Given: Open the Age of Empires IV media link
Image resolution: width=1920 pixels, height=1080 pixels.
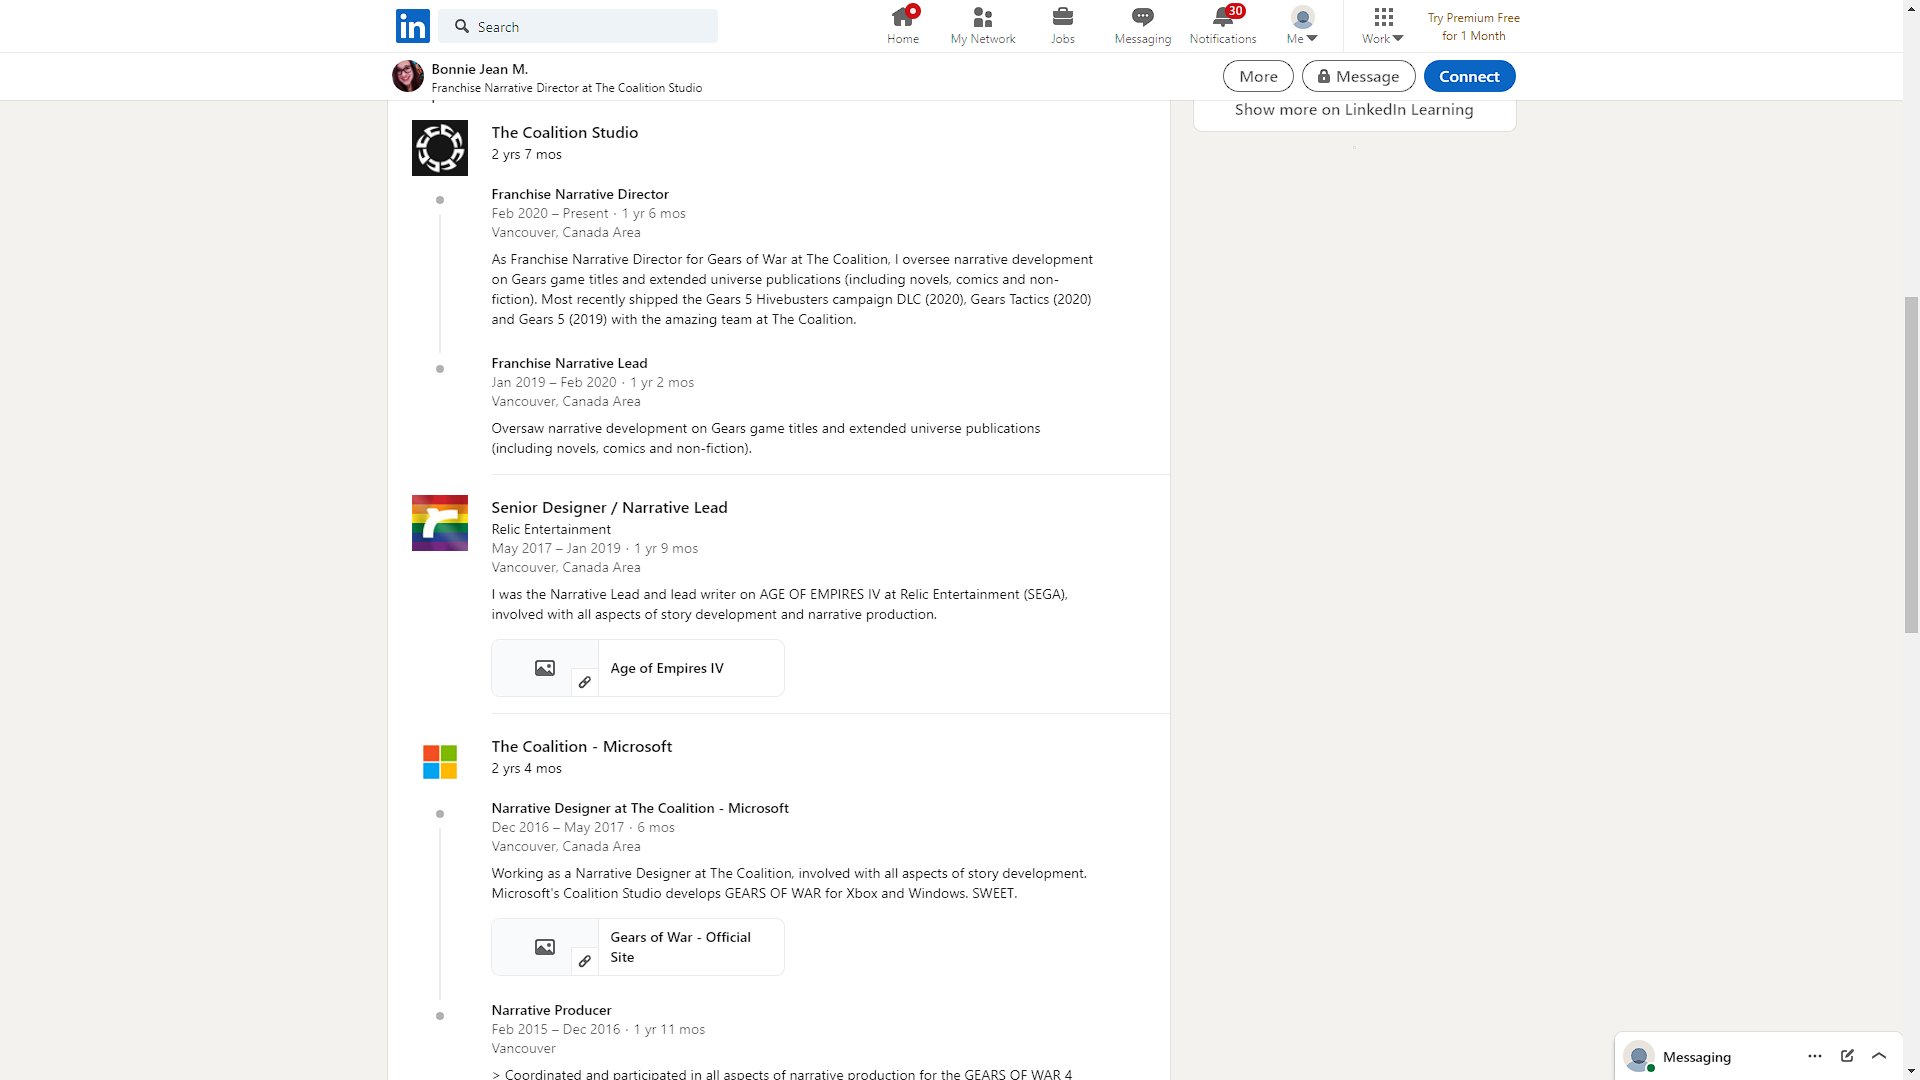Looking at the screenshot, I should pos(638,668).
